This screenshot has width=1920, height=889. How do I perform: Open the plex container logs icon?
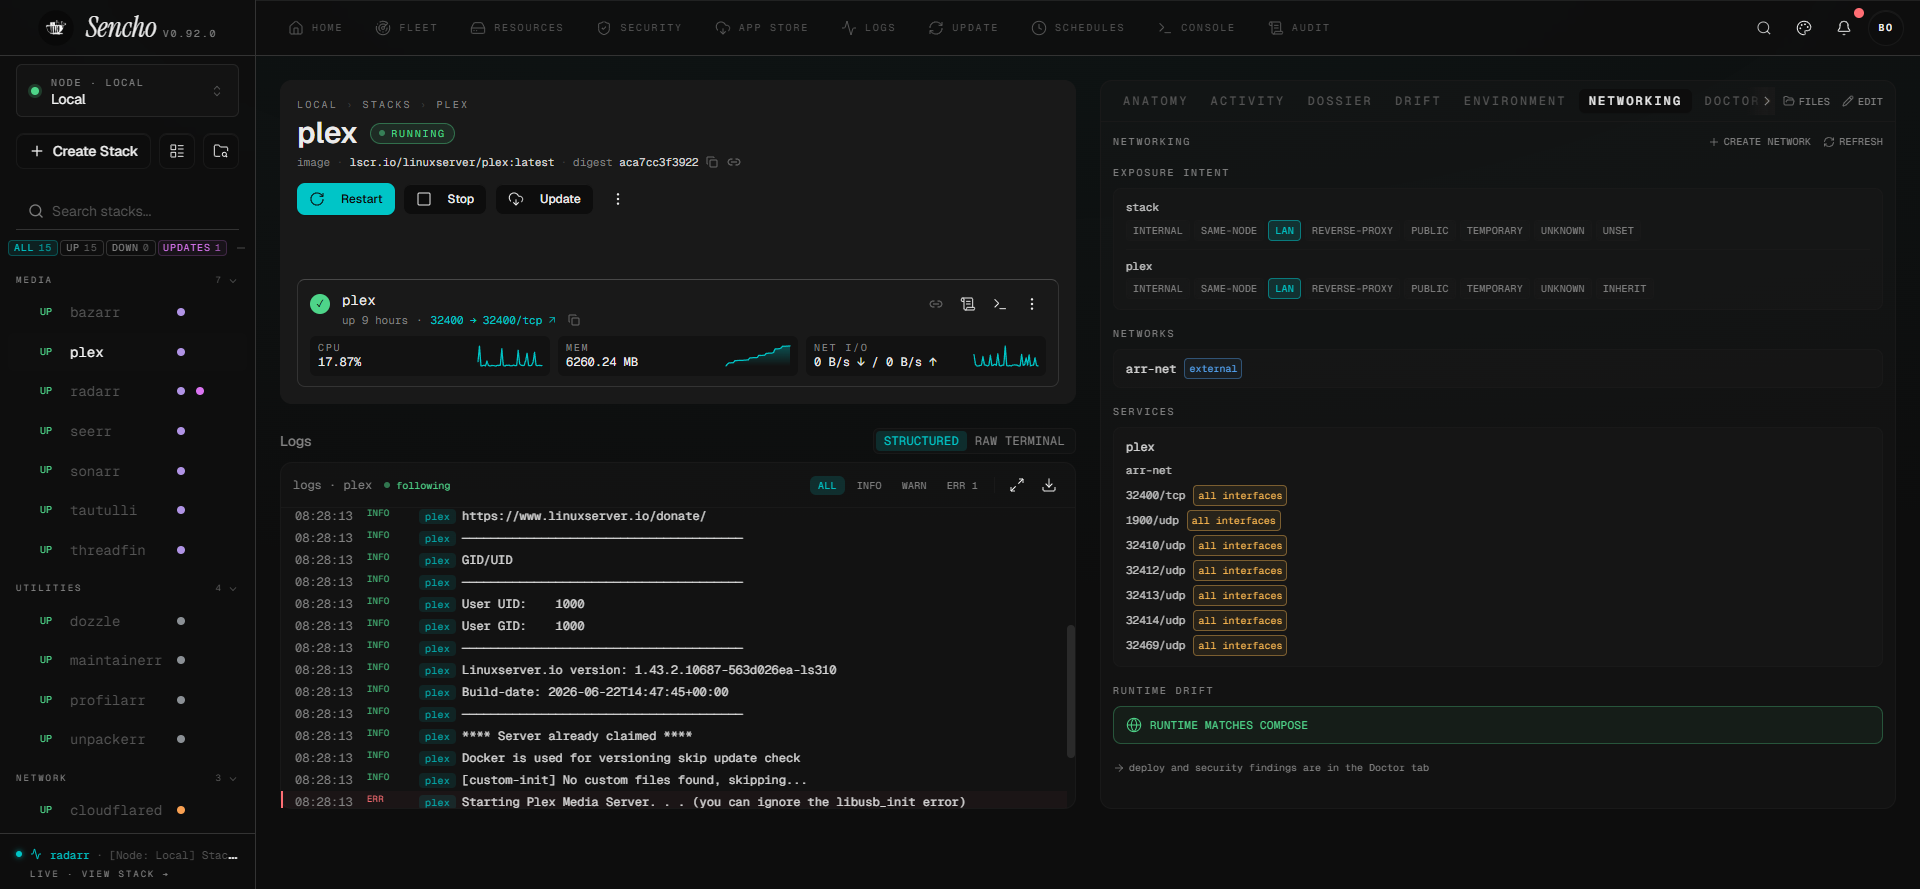click(x=968, y=304)
